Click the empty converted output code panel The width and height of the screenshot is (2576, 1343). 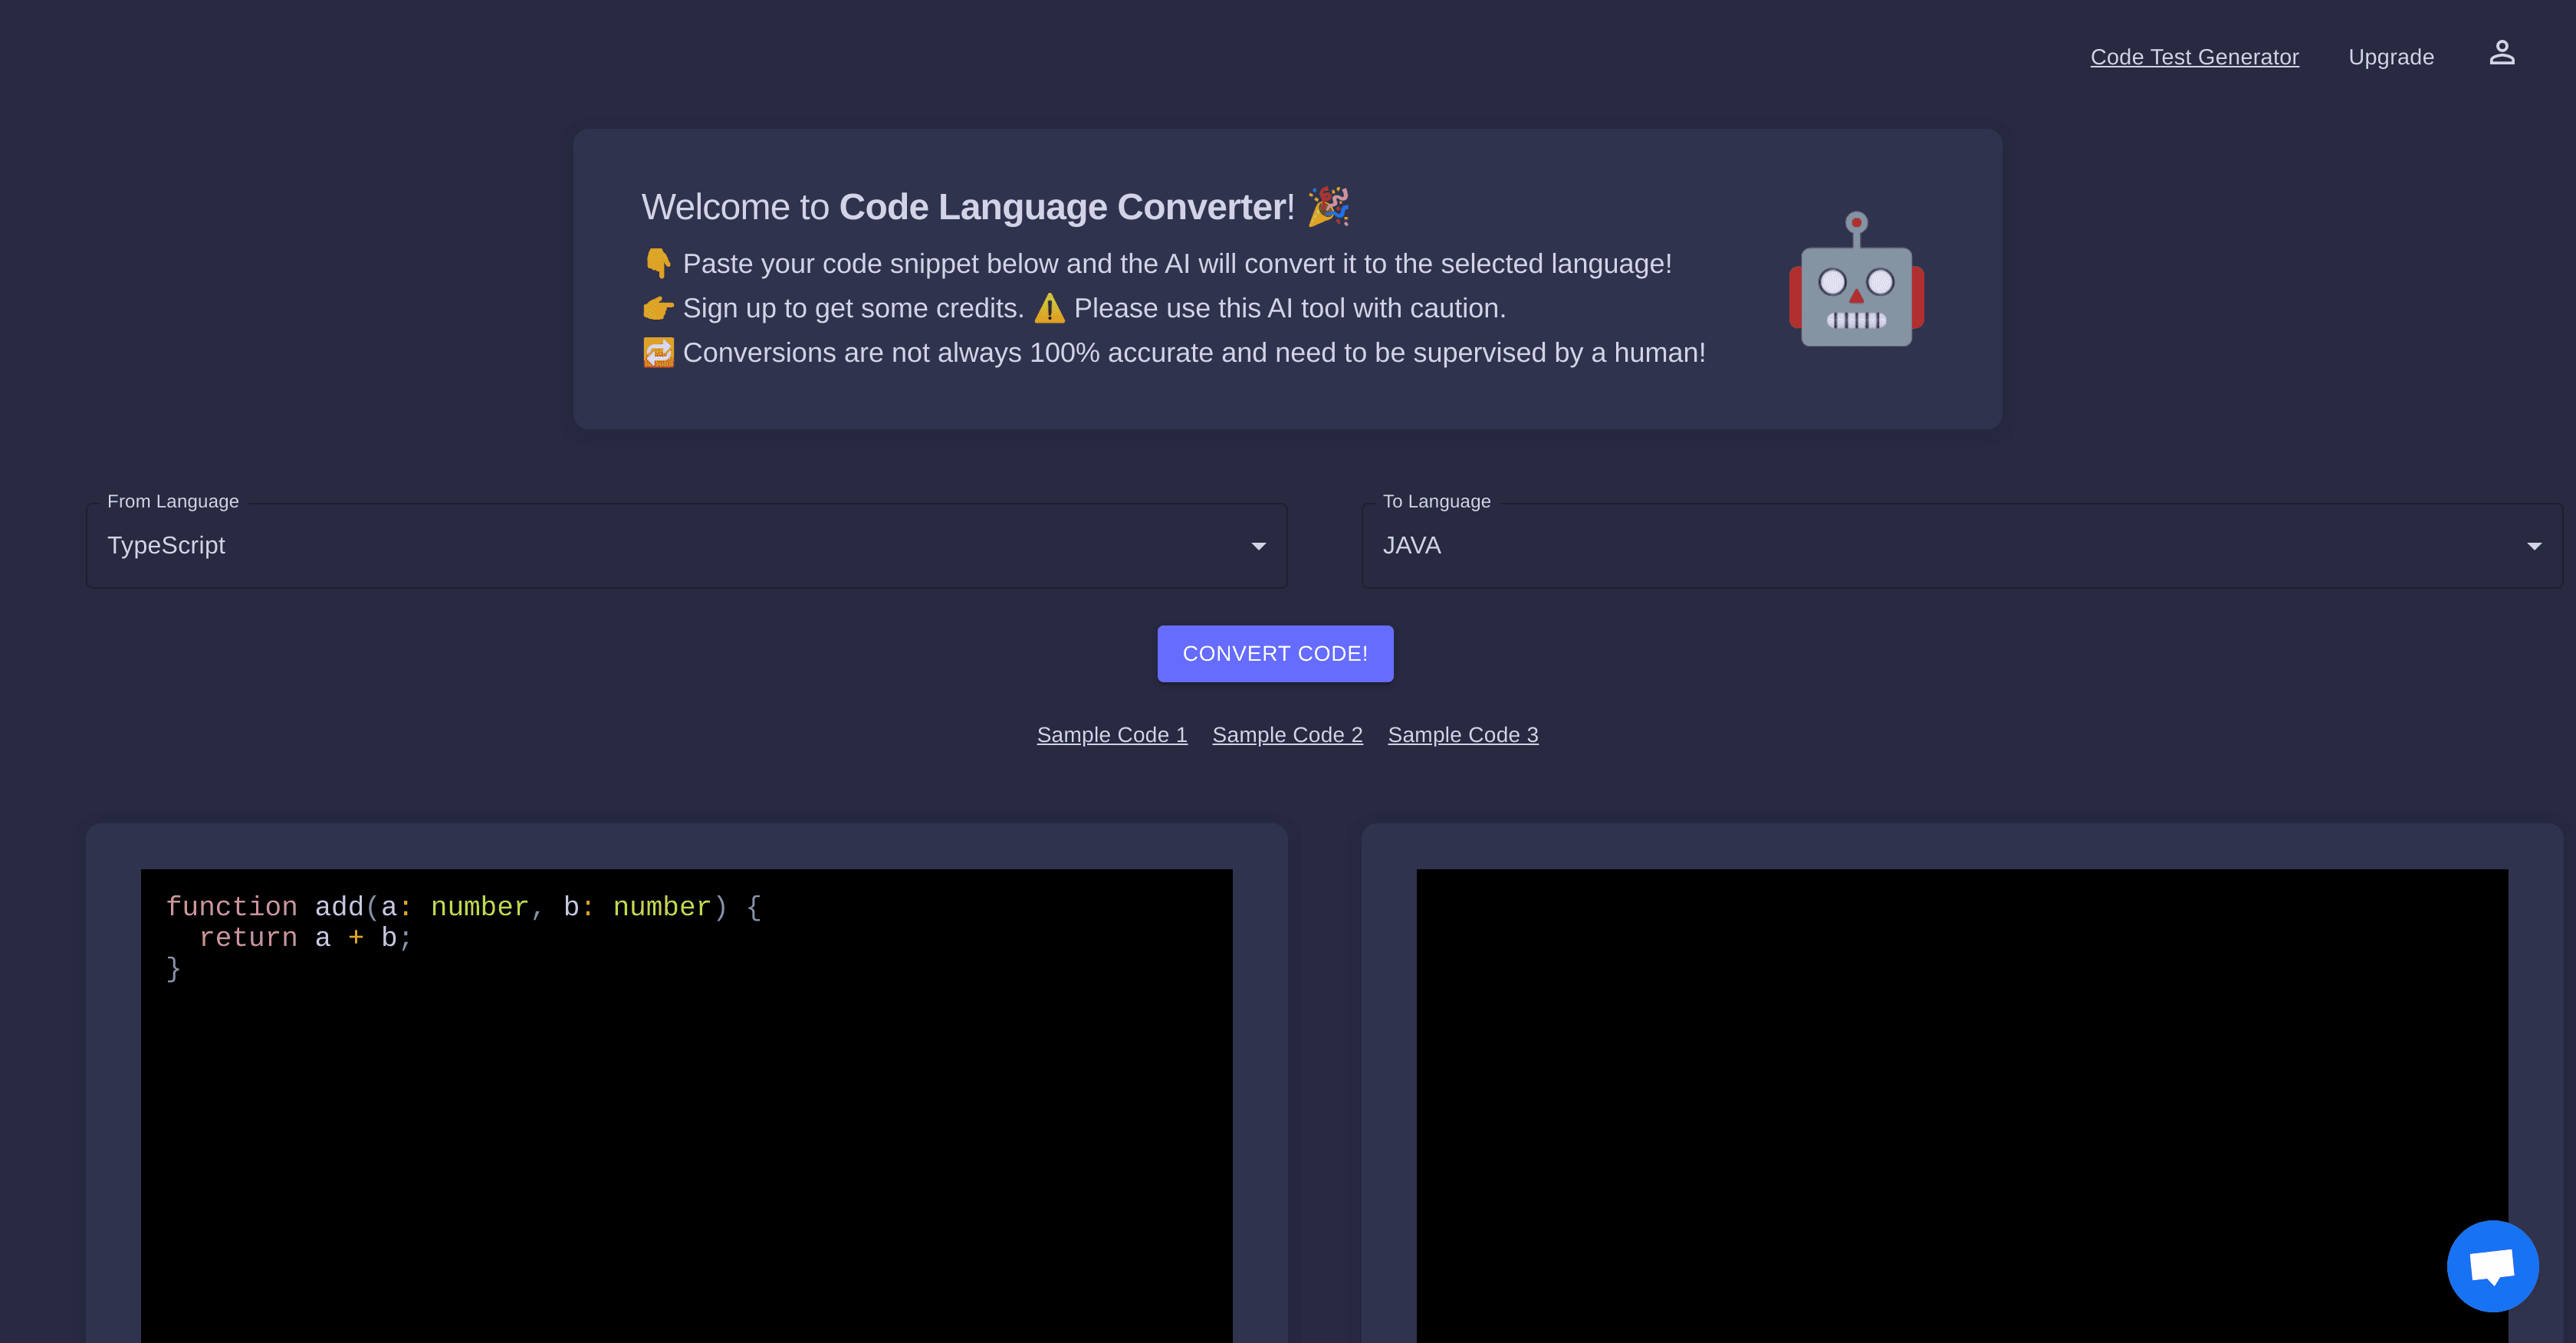[1961, 1100]
